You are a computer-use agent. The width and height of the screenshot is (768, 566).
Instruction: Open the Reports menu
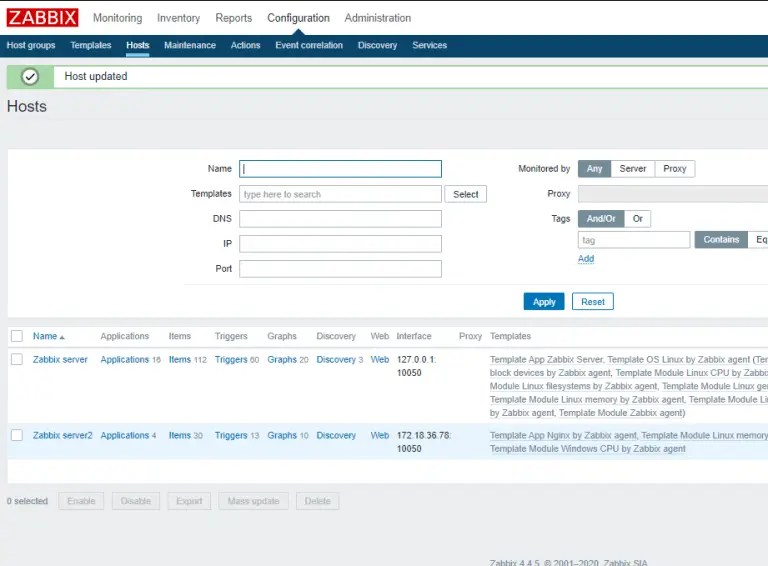tap(234, 18)
